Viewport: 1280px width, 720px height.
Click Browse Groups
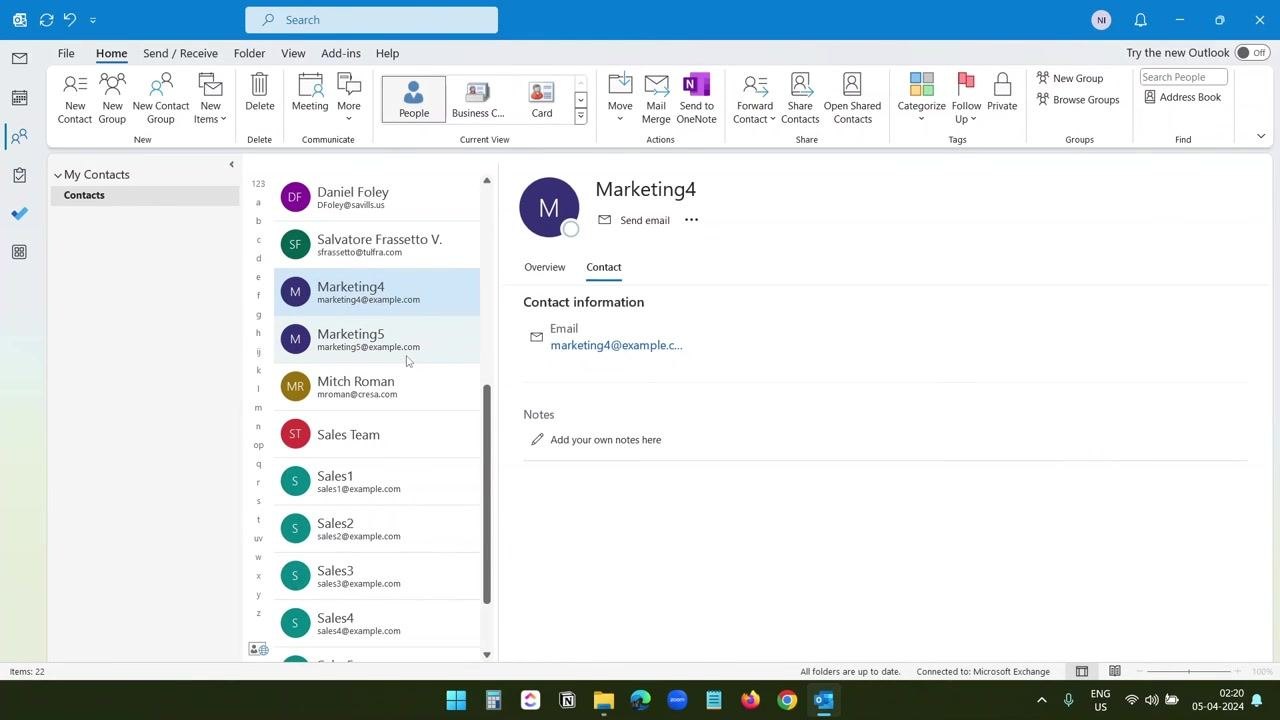pyautogui.click(x=1078, y=99)
